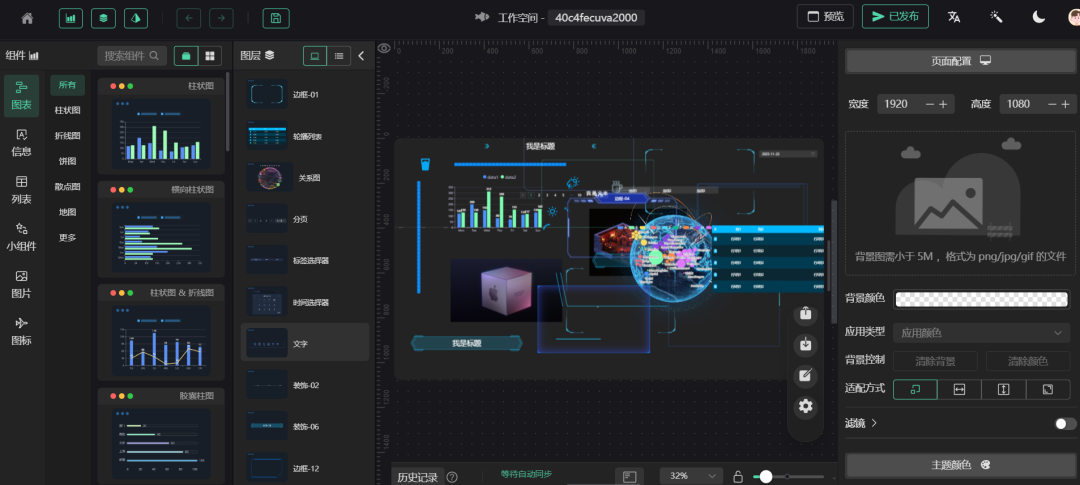Click the export upload floating icon
The image size is (1080, 485).
point(805,314)
